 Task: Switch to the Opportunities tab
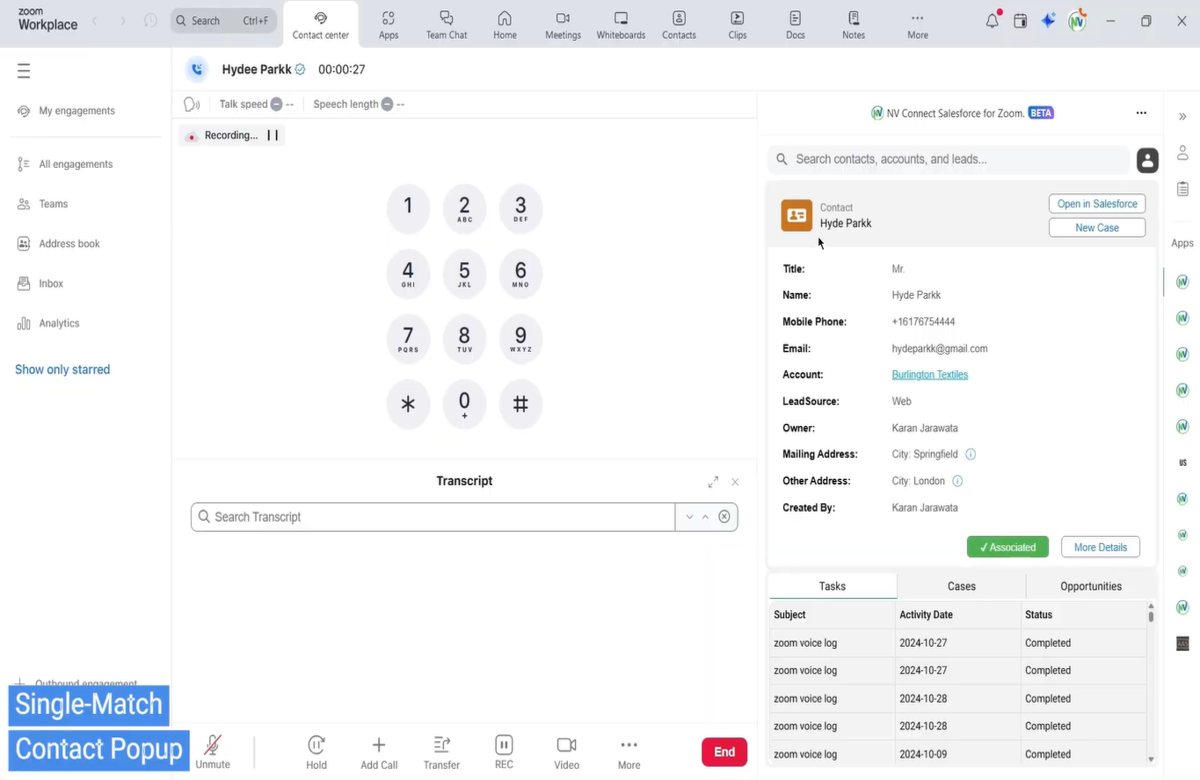click(1091, 586)
